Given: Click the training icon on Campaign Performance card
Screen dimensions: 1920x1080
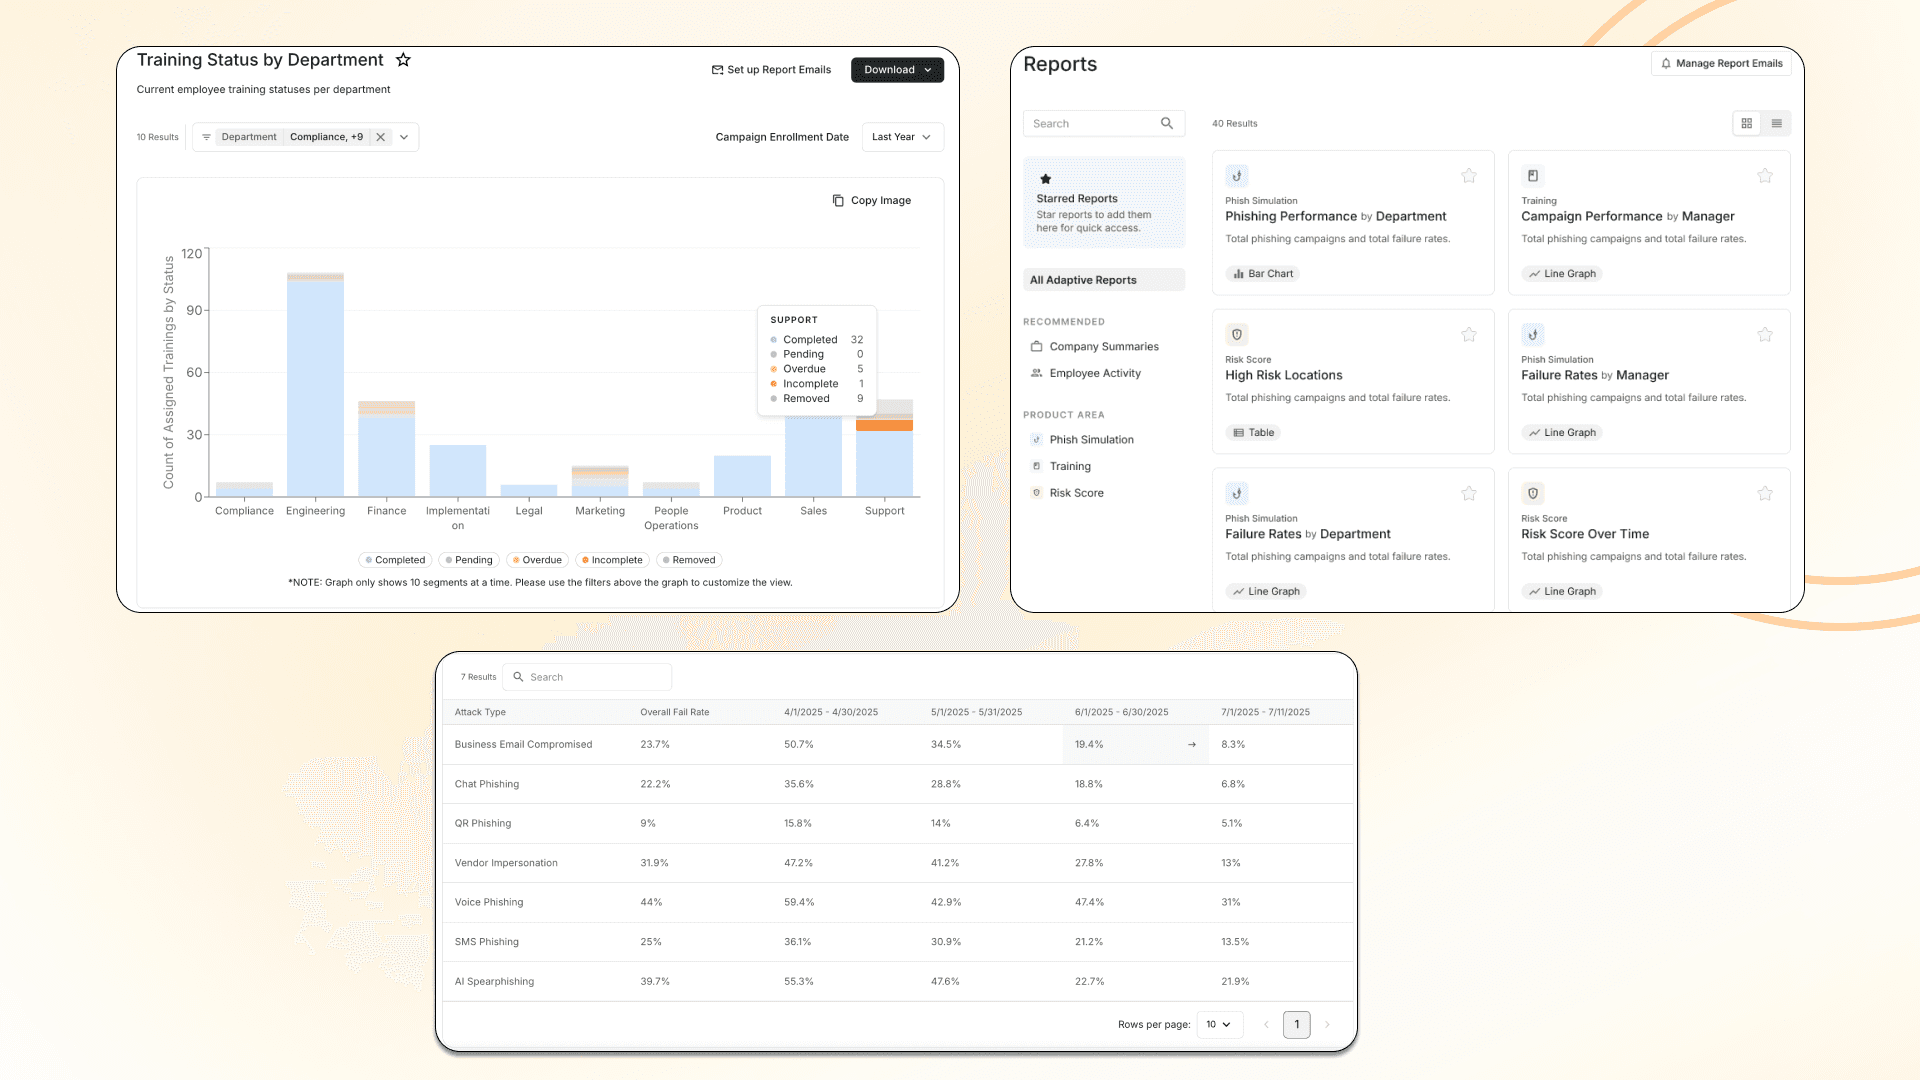Looking at the screenshot, I should point(1532,176).
